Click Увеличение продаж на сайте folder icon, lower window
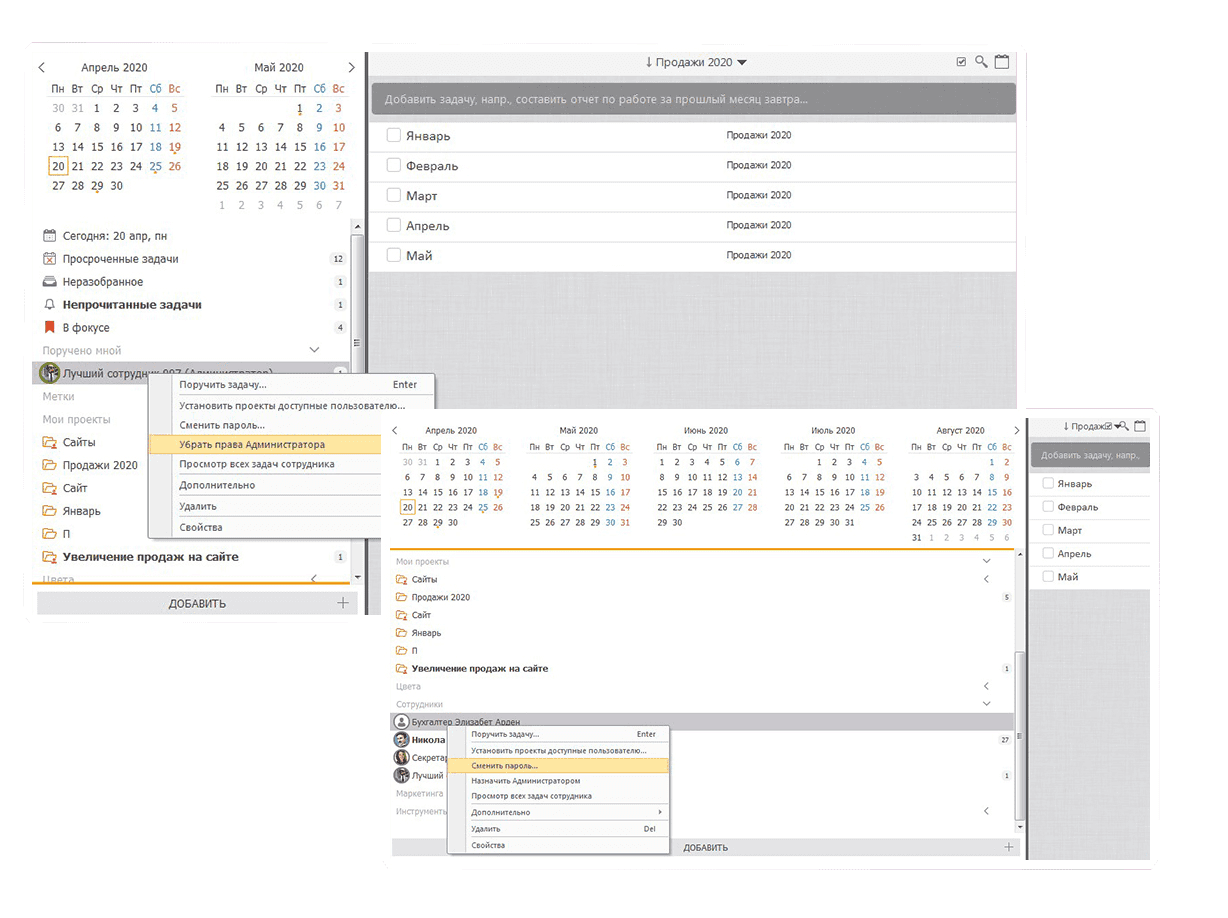This screenshot has width=1228, height=918. pyautogui.click(x=401, y=668)
